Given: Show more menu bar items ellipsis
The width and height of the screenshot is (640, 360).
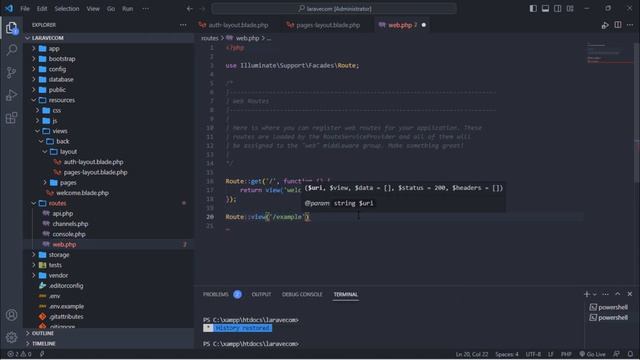Looking at the screenshot, I should pyautogui.click(x=145, y=9).
